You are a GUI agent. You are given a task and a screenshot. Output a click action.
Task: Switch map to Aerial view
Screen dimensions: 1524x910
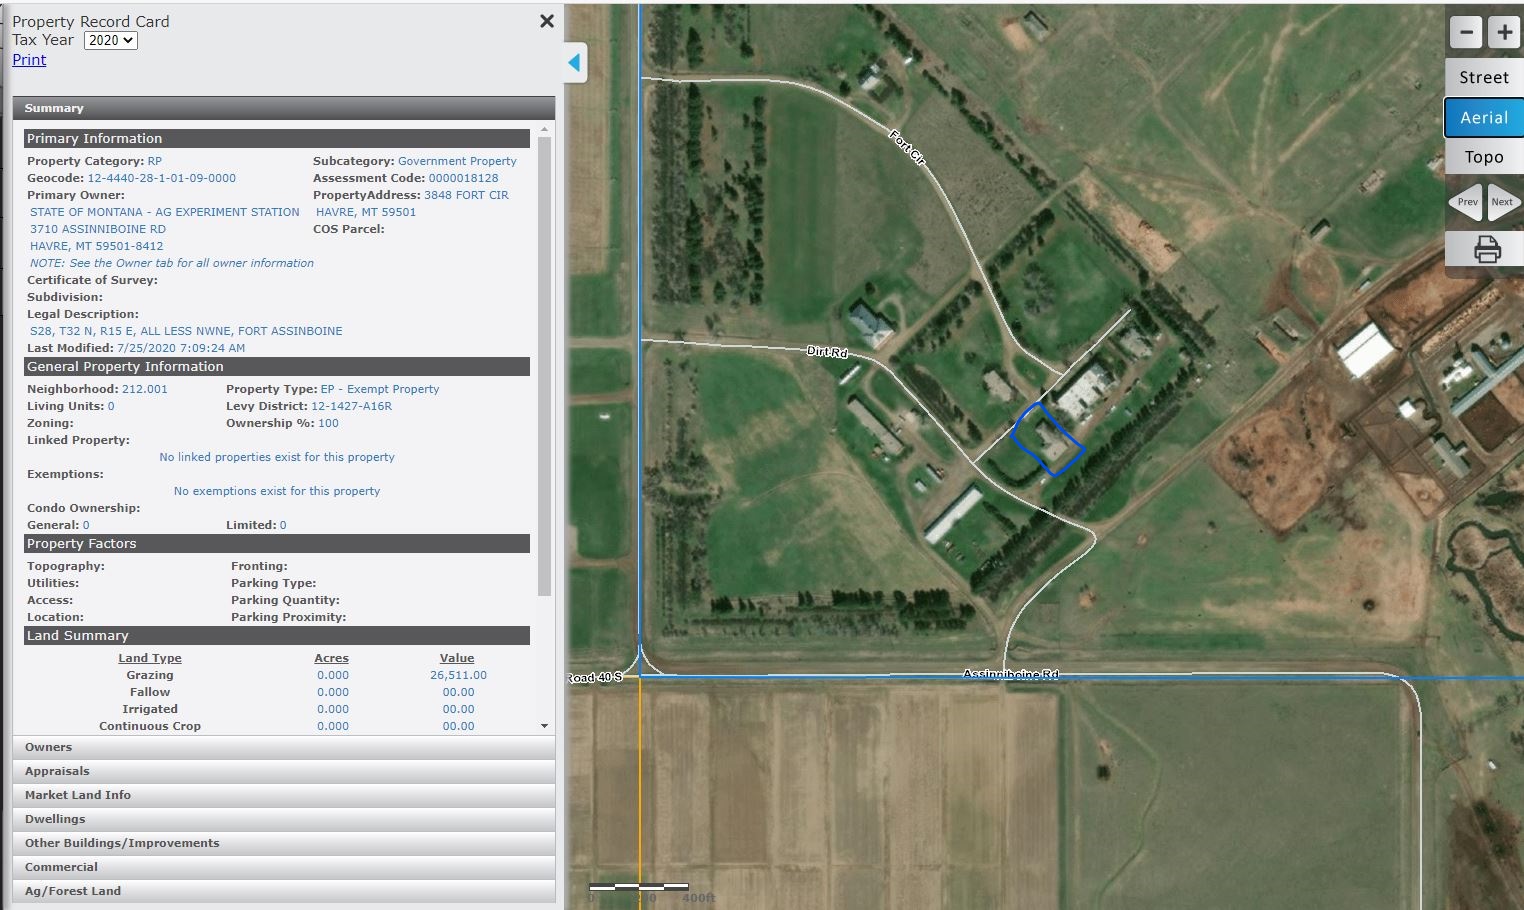coord(1483,118)
